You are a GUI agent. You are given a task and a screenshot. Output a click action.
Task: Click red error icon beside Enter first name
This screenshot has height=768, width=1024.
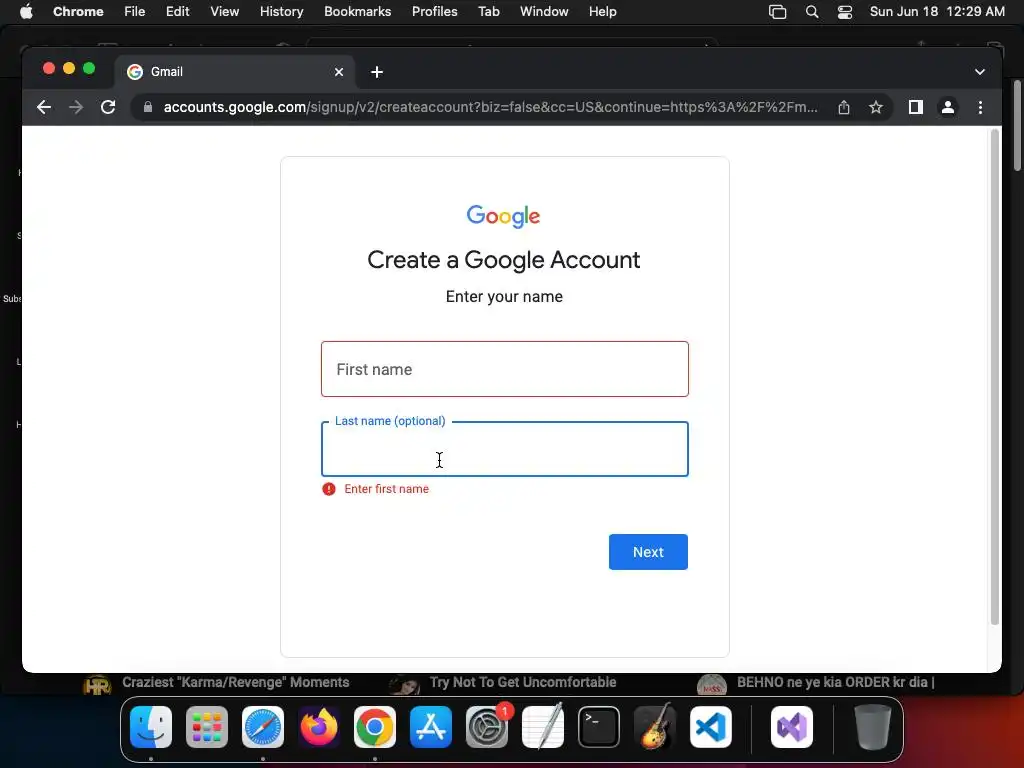click(x=329, y=489)
